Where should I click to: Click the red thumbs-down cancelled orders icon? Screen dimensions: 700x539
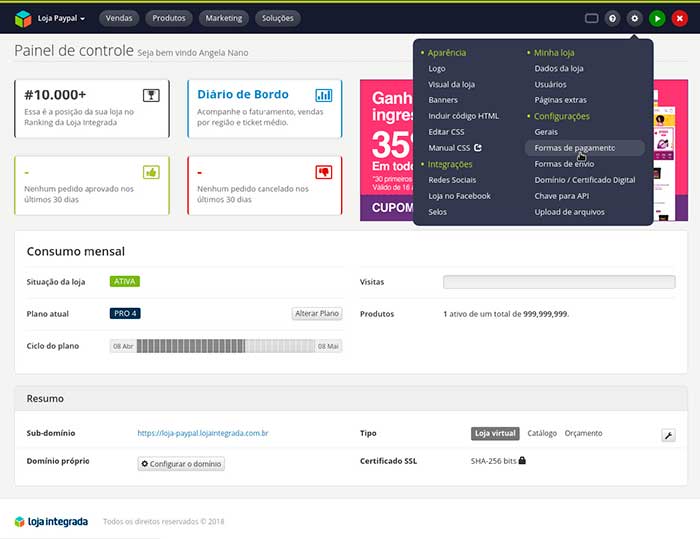pyautogui.click(x=323, y=171)
